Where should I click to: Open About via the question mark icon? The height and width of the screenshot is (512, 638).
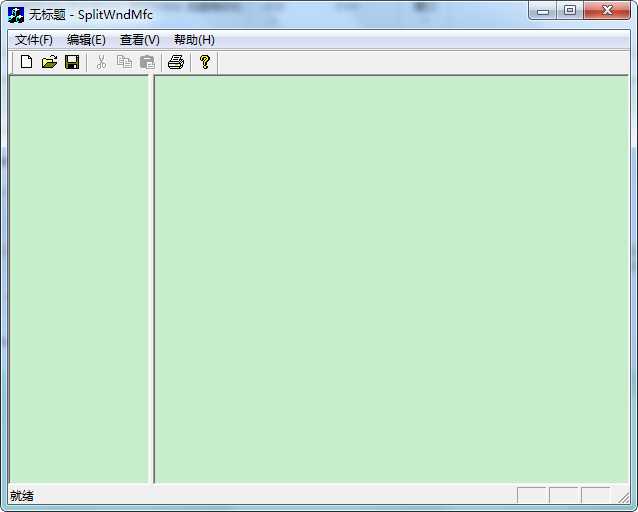[205, 62]
